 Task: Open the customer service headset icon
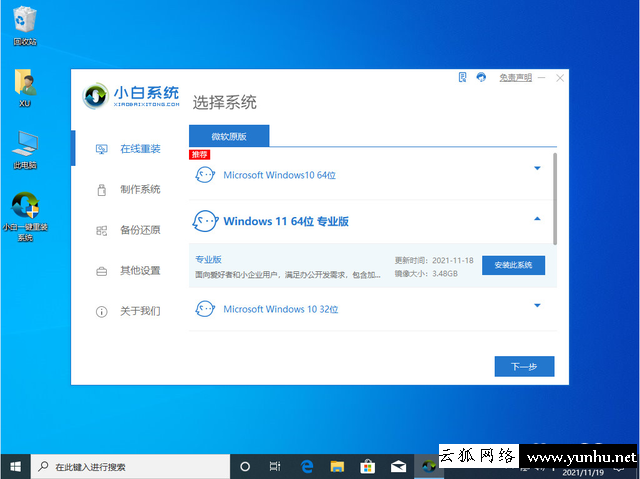(481, 77)
